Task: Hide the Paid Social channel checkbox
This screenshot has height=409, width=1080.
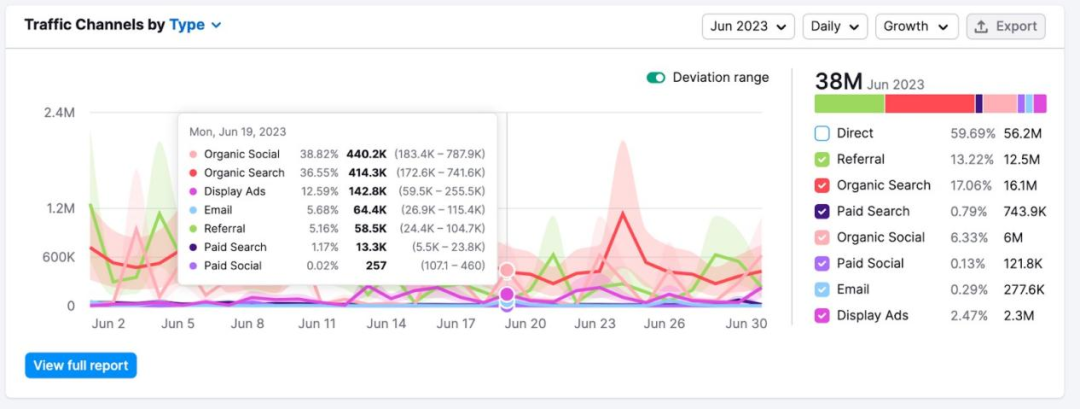Action: 822,263
